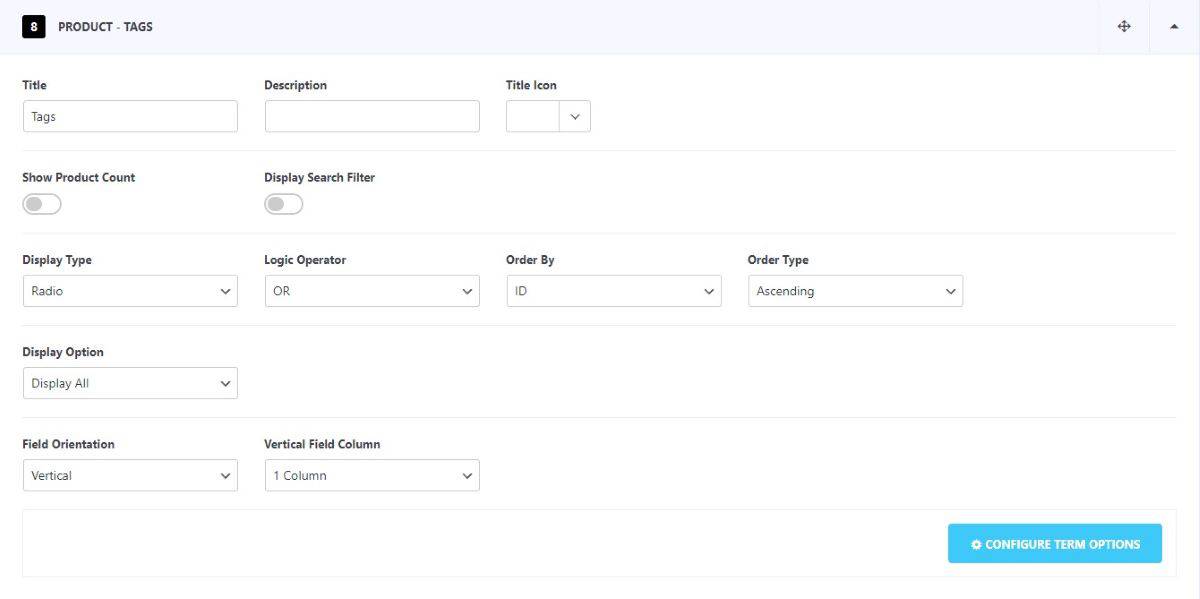Click the empty Description input field

click(x=372, y=116)
